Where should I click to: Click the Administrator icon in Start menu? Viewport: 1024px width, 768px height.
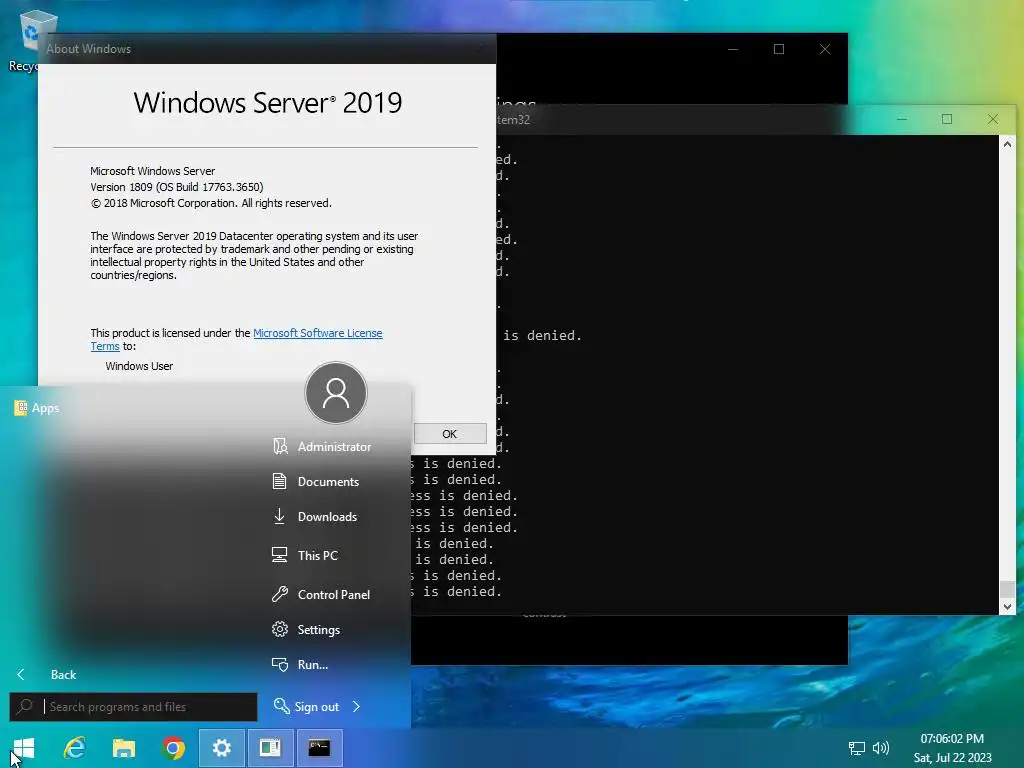[280, 446]
